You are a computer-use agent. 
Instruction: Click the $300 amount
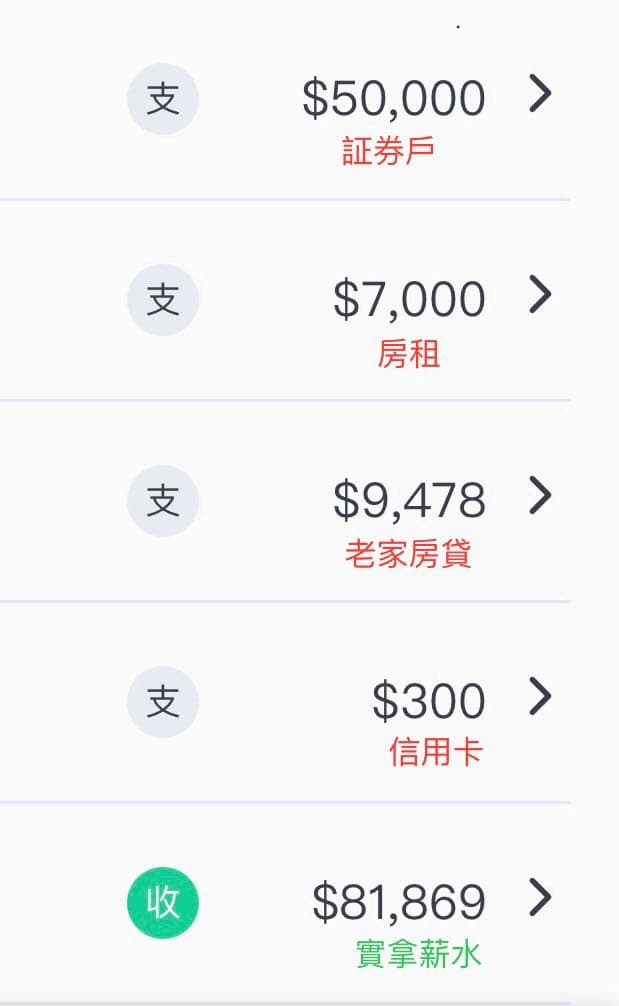point(428,701)
